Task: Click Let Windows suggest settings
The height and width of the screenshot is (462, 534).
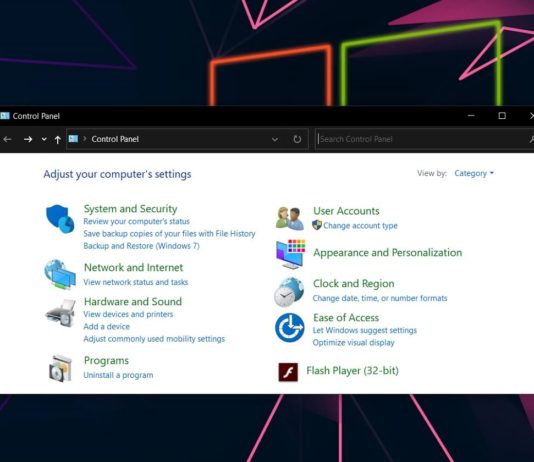Action: pyautogui.click(x=364, y=330)
